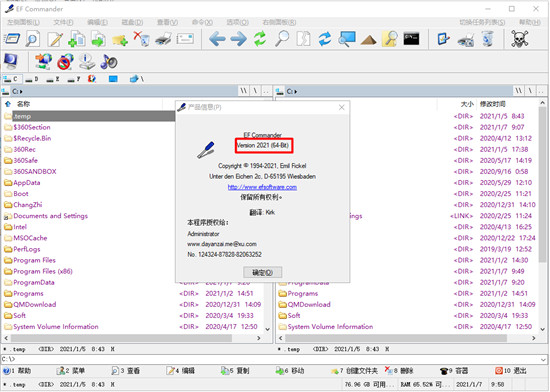The width and height of the screenshot is (550, 392).
Task: Click left panel parent directory '..' button
Action: [x=266, y=91]
